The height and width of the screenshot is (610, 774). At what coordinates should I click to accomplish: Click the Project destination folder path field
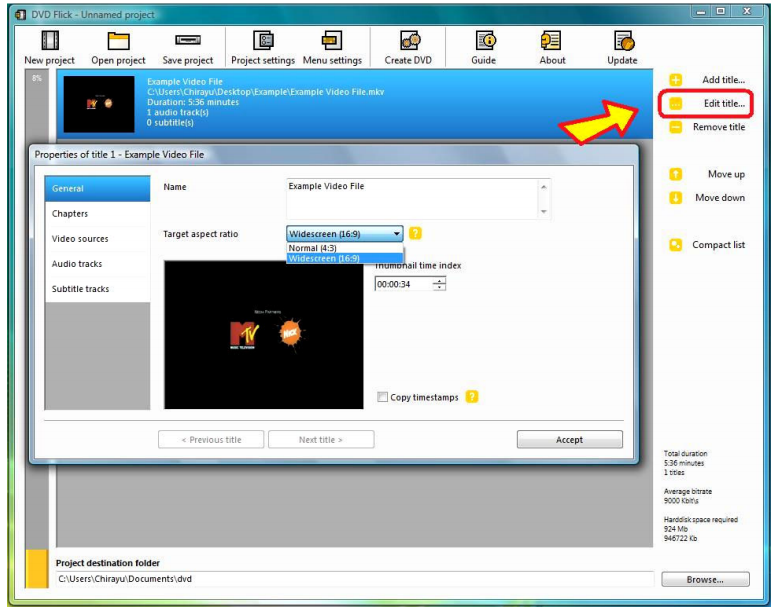click(x=355, y=579)
